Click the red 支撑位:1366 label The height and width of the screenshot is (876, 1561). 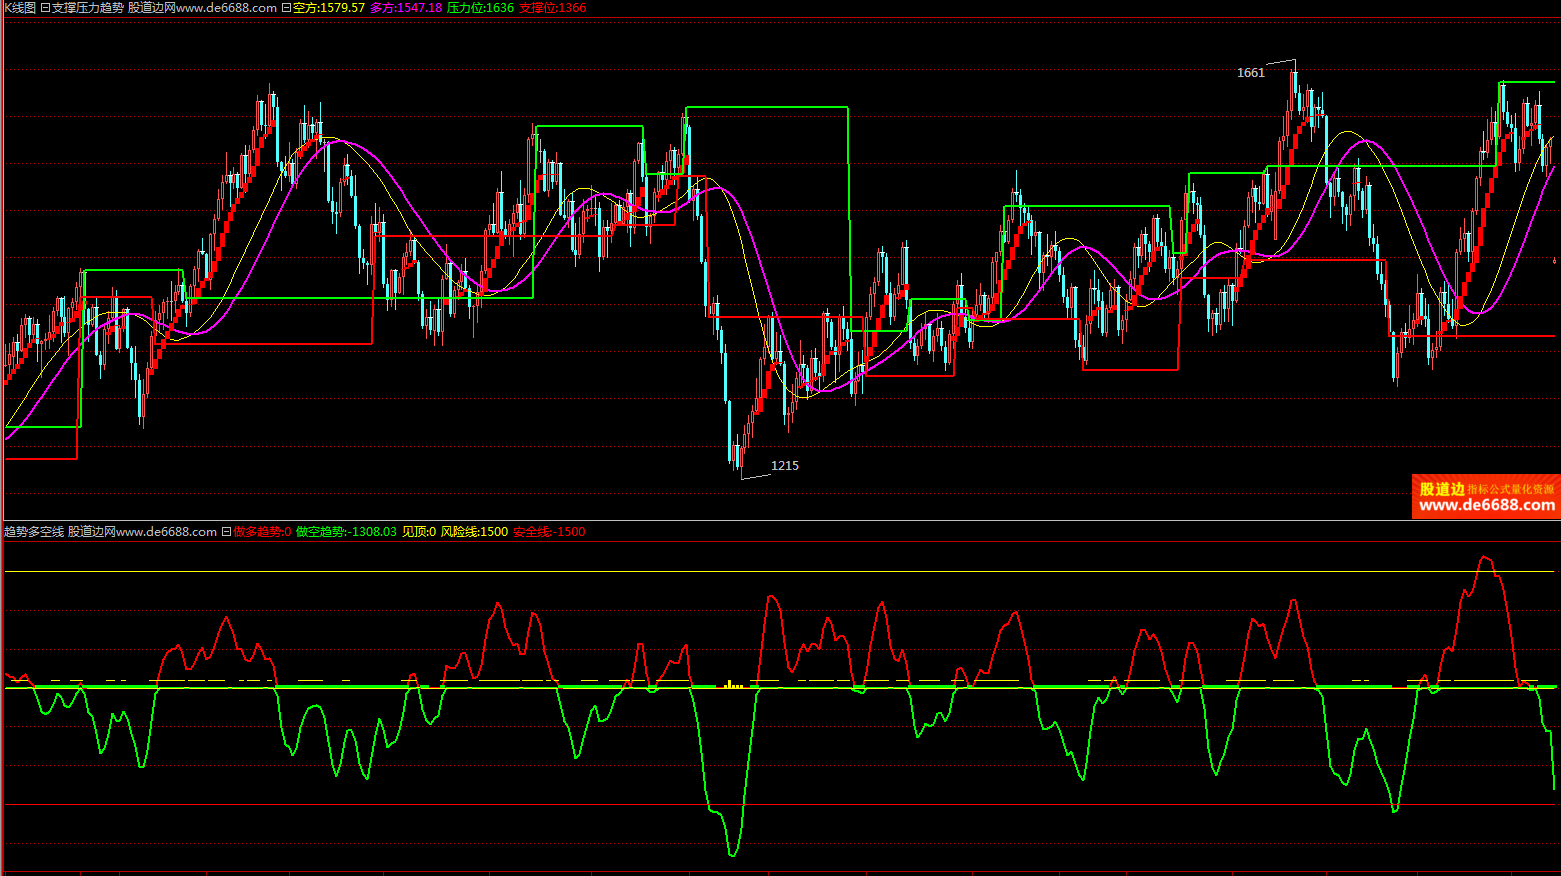tap(552, 8)
